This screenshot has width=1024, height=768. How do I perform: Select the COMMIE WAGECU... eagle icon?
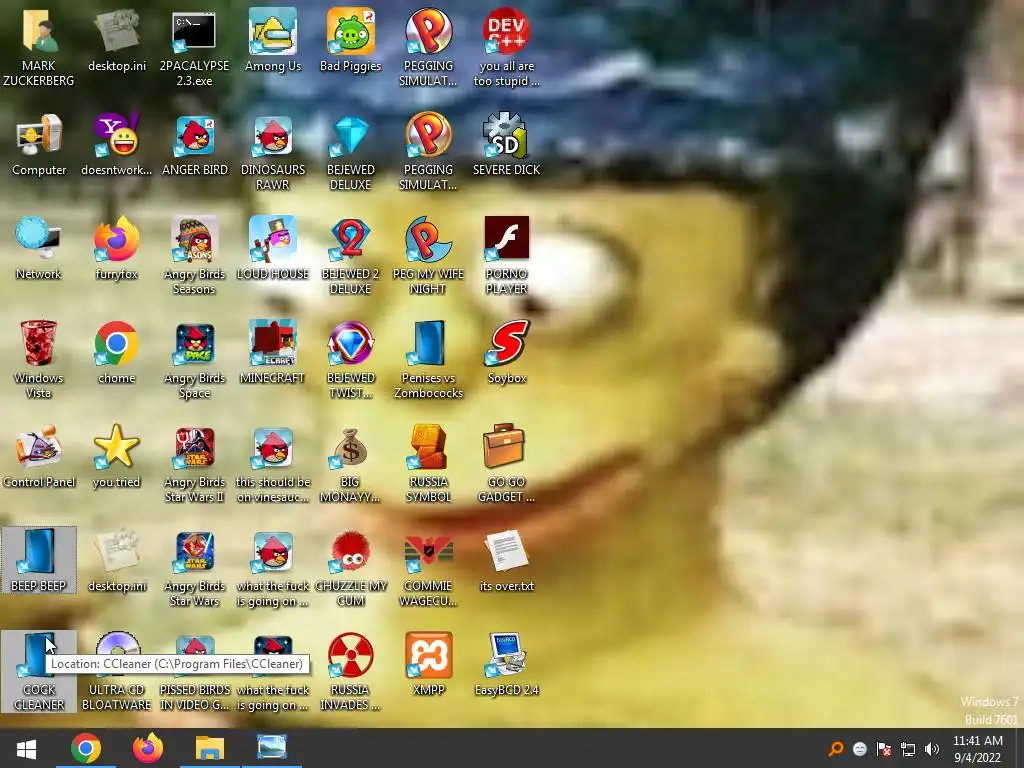click(428, 552)
